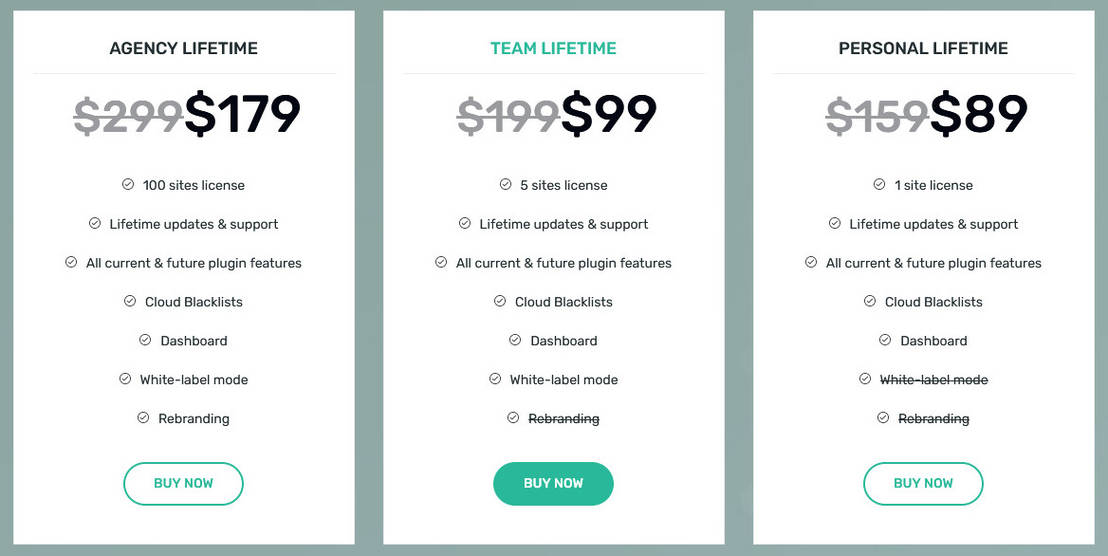Click the $179 Agency price
The image size is (1108, 556).
(242, 114)
